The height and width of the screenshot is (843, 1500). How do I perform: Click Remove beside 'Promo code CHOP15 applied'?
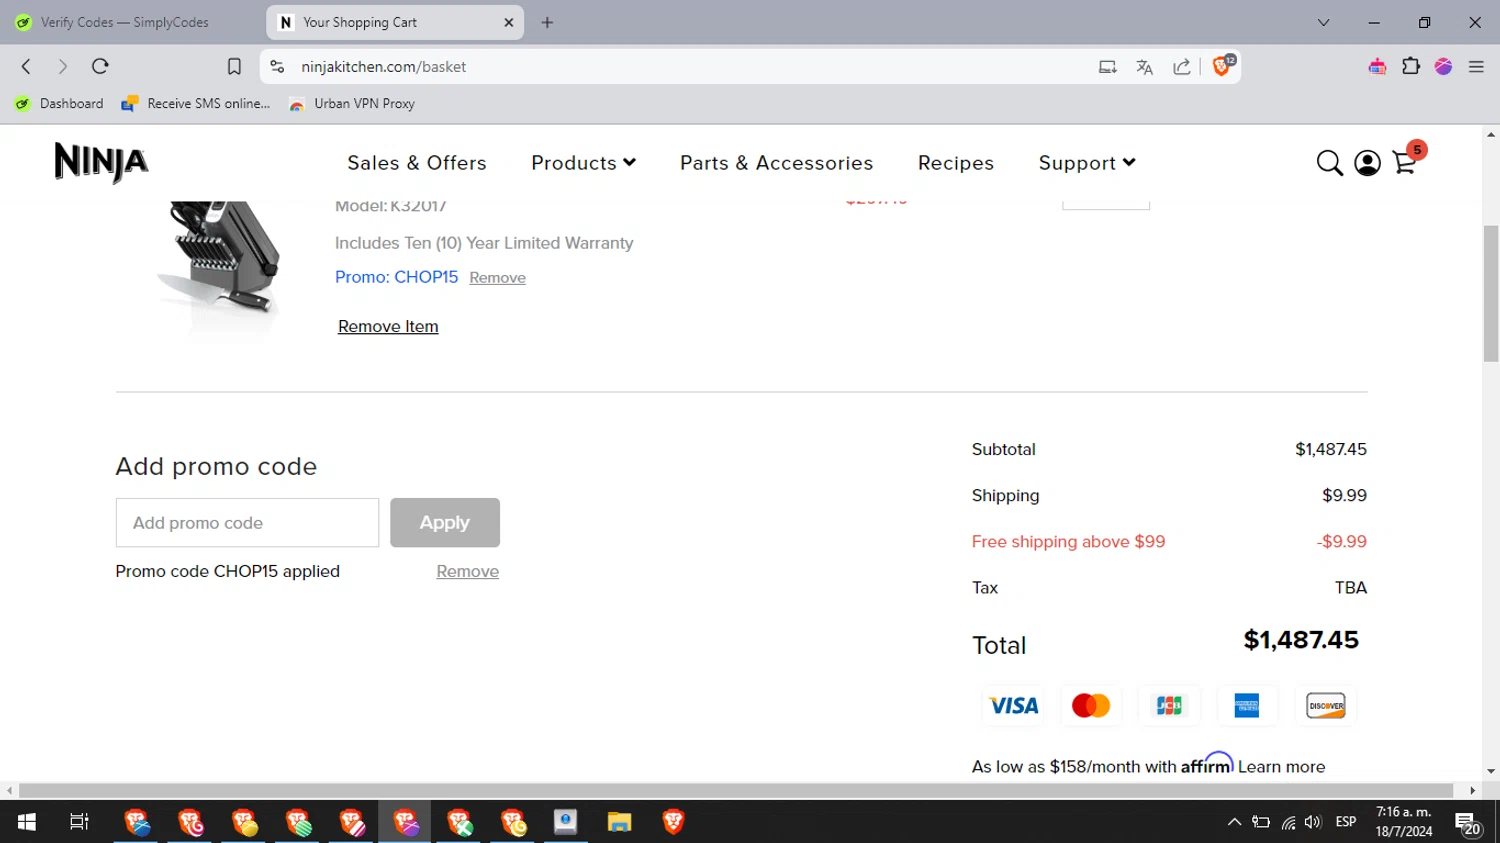click(x=467, y=571)
